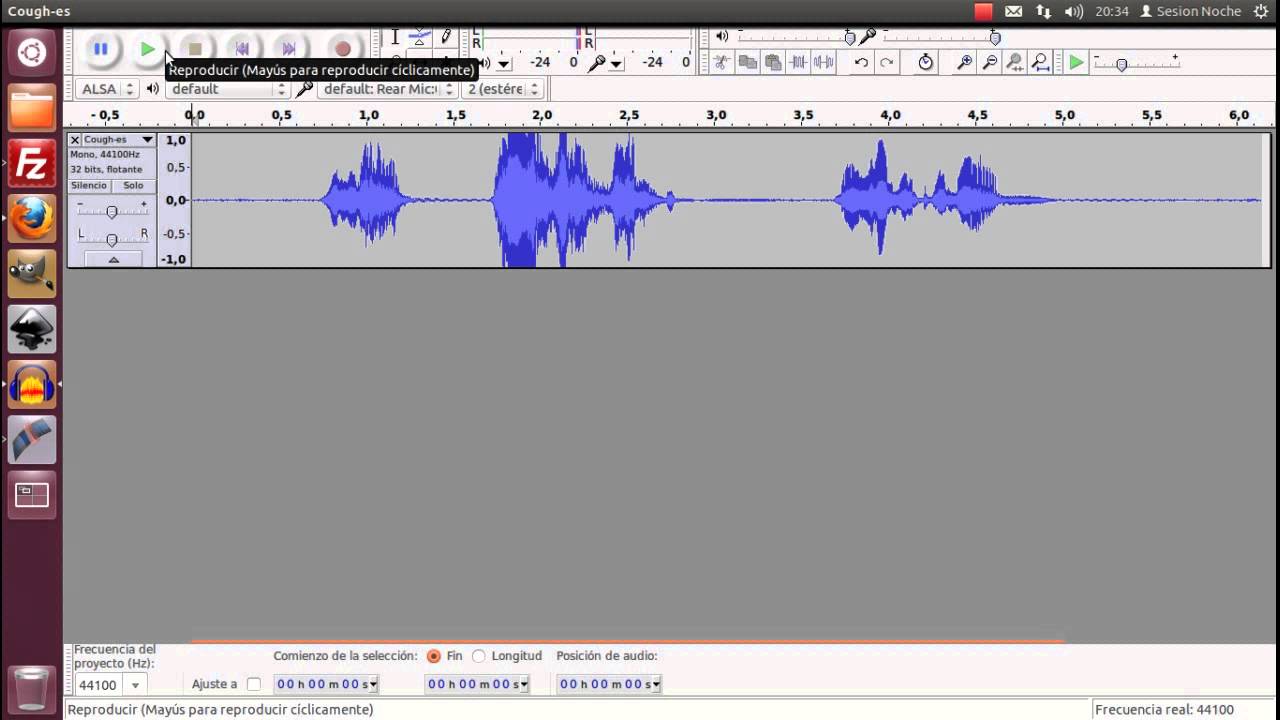Open FileZilla from the Ubuntu launcher
Image resolution: width=1280 pixels, height=720 pixels.
click(x=32, y=163)
